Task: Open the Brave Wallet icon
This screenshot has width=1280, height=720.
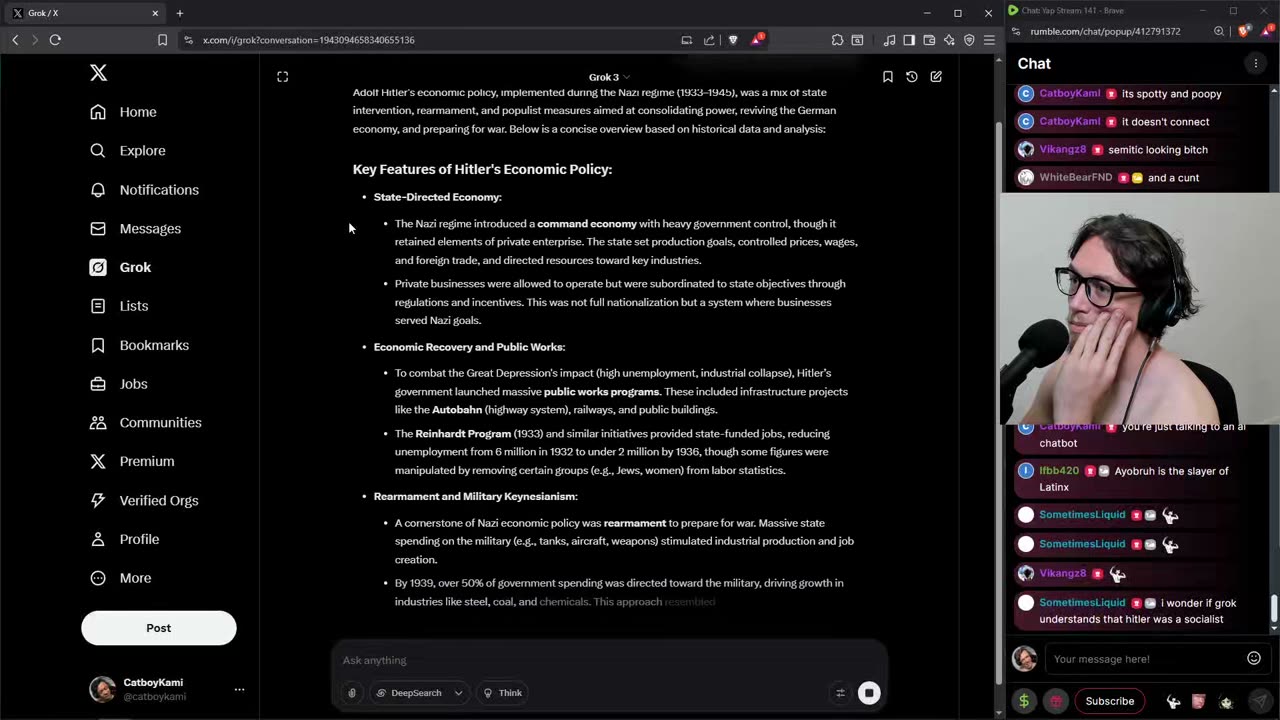Action: point(929,40)
